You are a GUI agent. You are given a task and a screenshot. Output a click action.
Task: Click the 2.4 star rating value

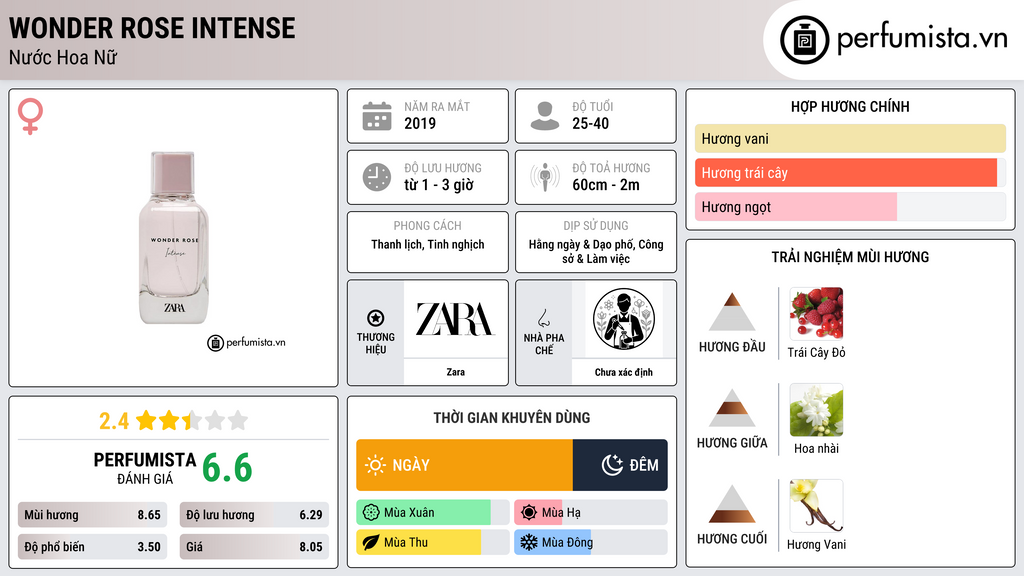point(114,421)
